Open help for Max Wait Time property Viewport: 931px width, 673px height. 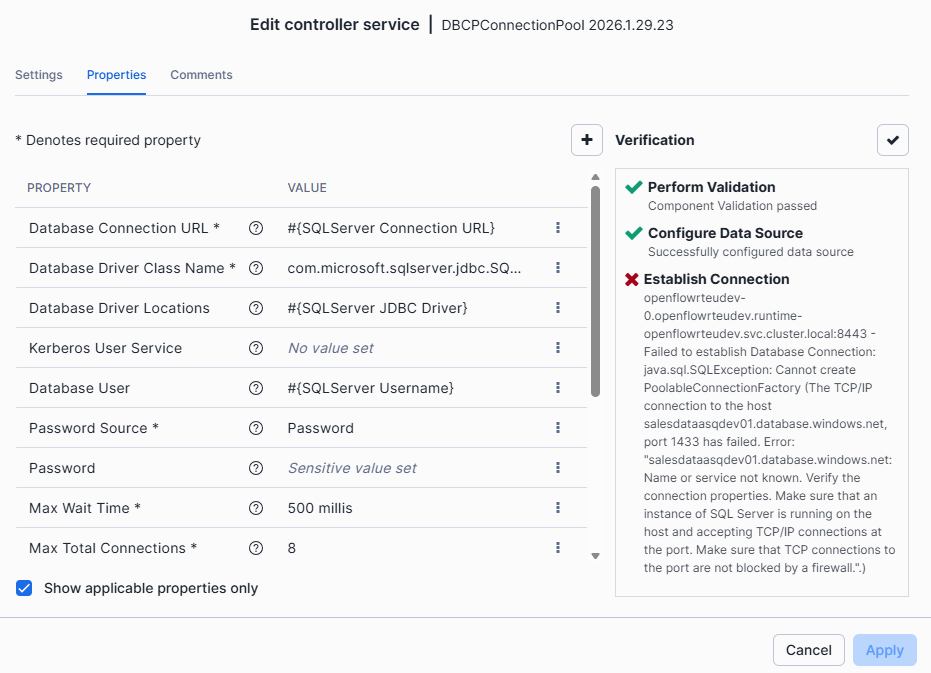pyautogui.click(x=256, y=508)
